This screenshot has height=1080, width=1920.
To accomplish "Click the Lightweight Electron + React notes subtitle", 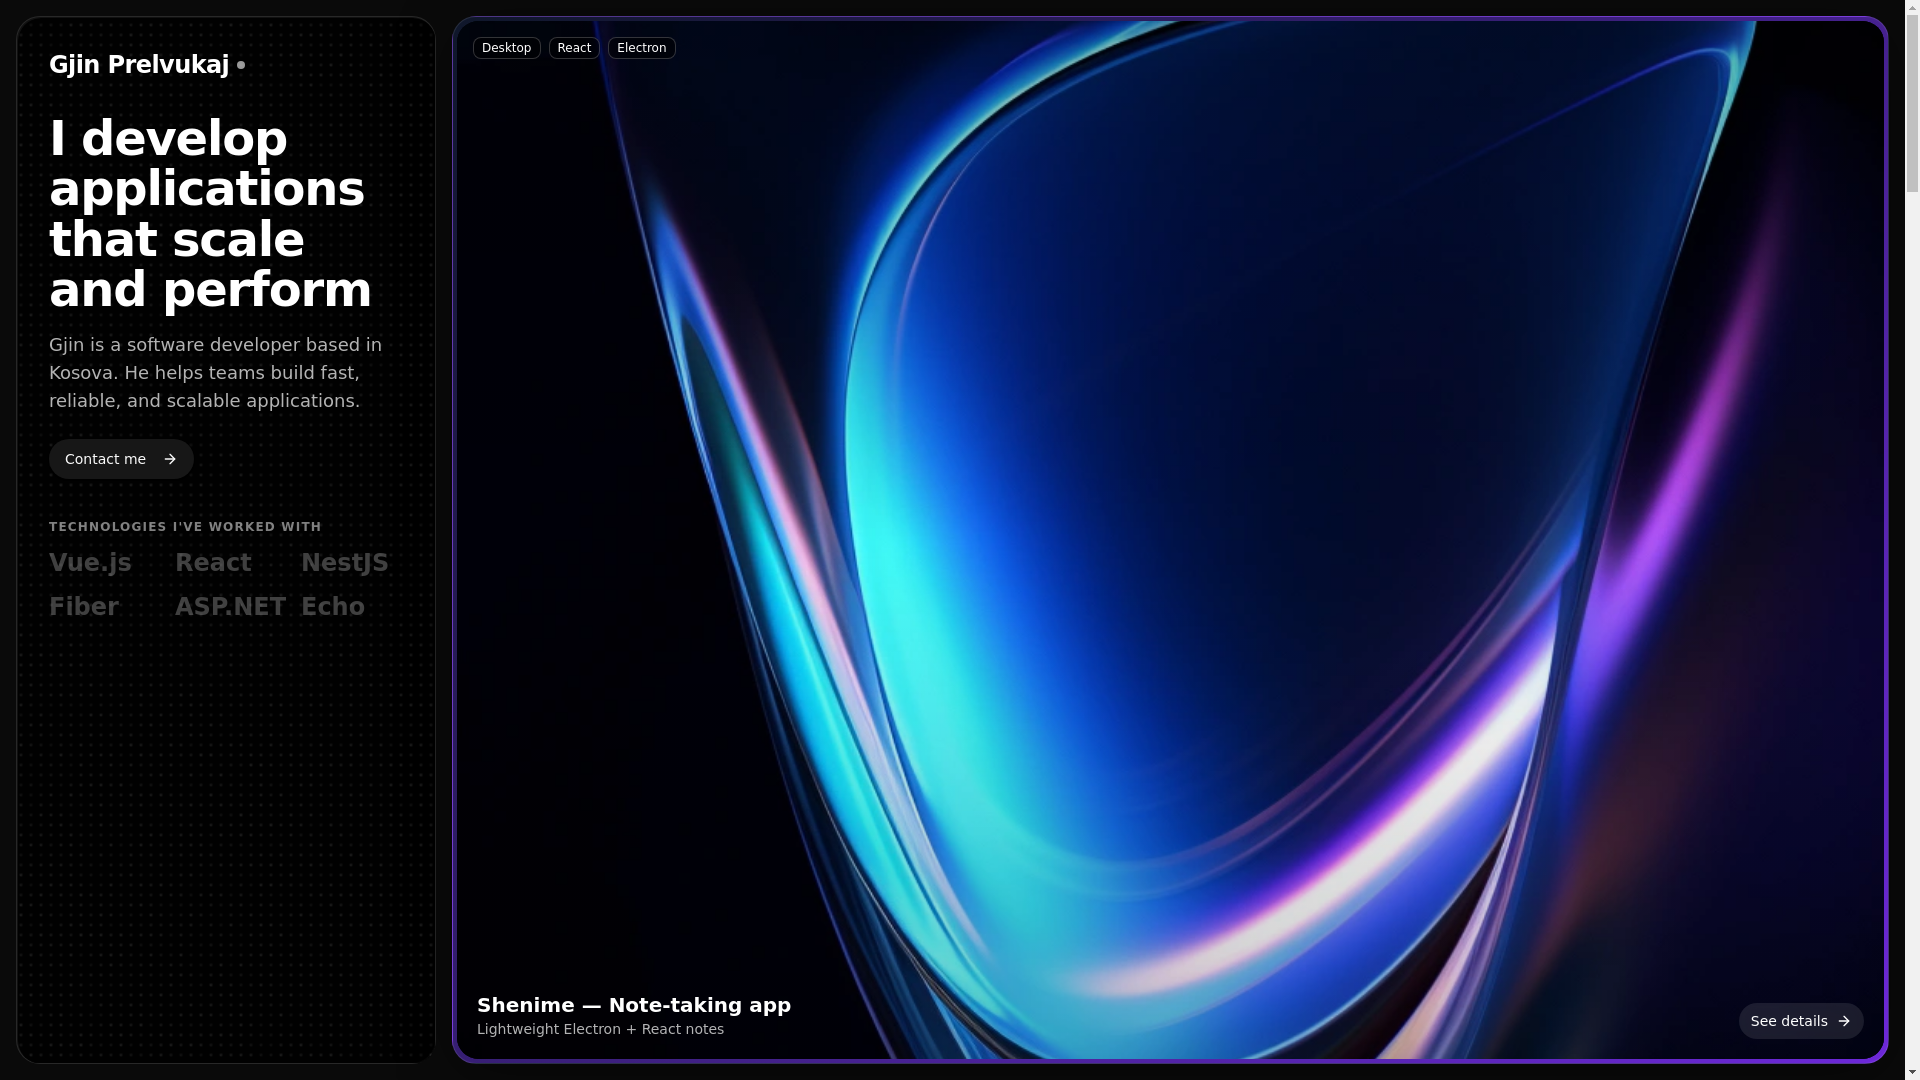I will point(600,1029).
